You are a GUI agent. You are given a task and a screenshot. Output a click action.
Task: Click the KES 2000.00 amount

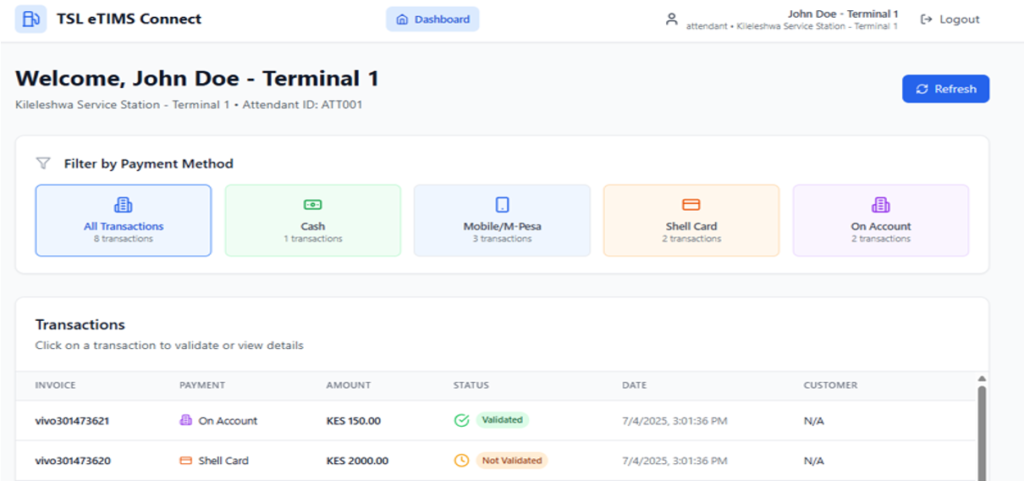pyautogui.click(x=357, y=461)
